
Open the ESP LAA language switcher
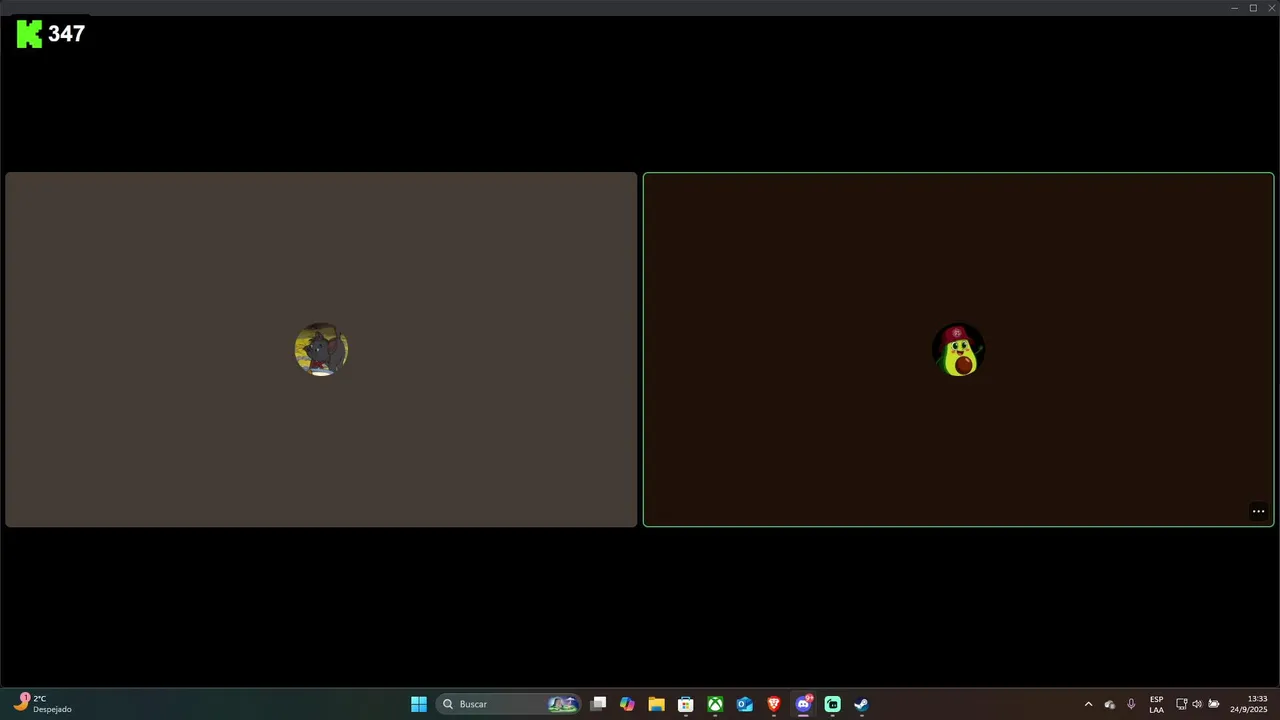click(x=1156, y=704)
